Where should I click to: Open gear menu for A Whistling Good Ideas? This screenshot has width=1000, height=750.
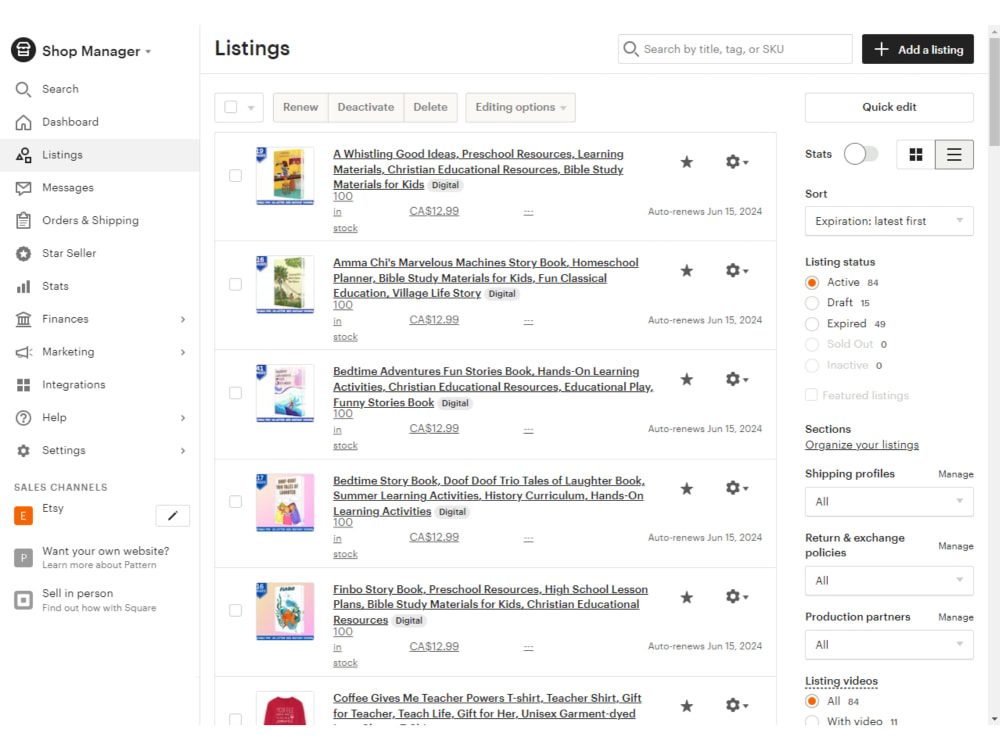737,162
